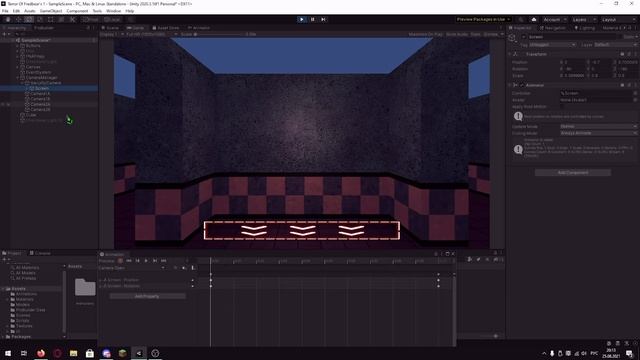
Task: Toggle Maximize On Play in Game view
Action: pyautogui.click(x=426, y=34)
